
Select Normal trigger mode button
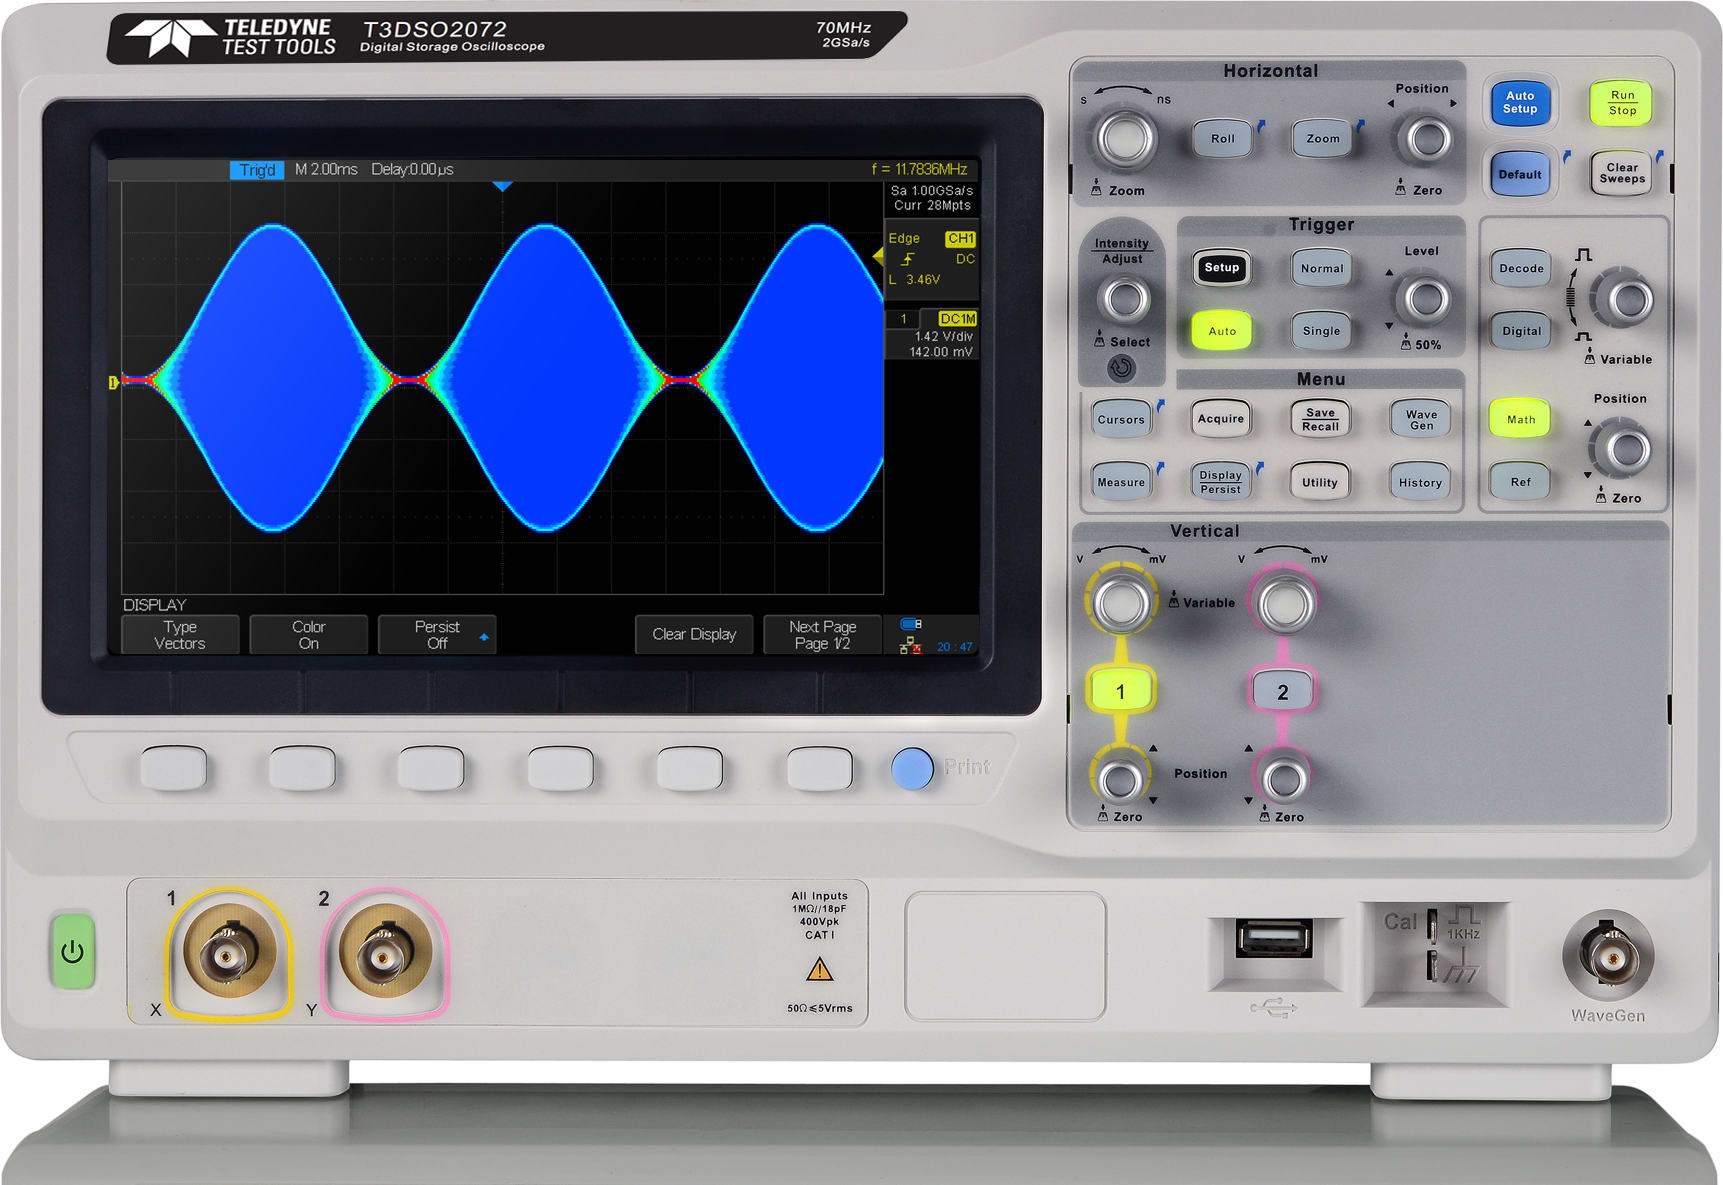(x=1322, y=268)
